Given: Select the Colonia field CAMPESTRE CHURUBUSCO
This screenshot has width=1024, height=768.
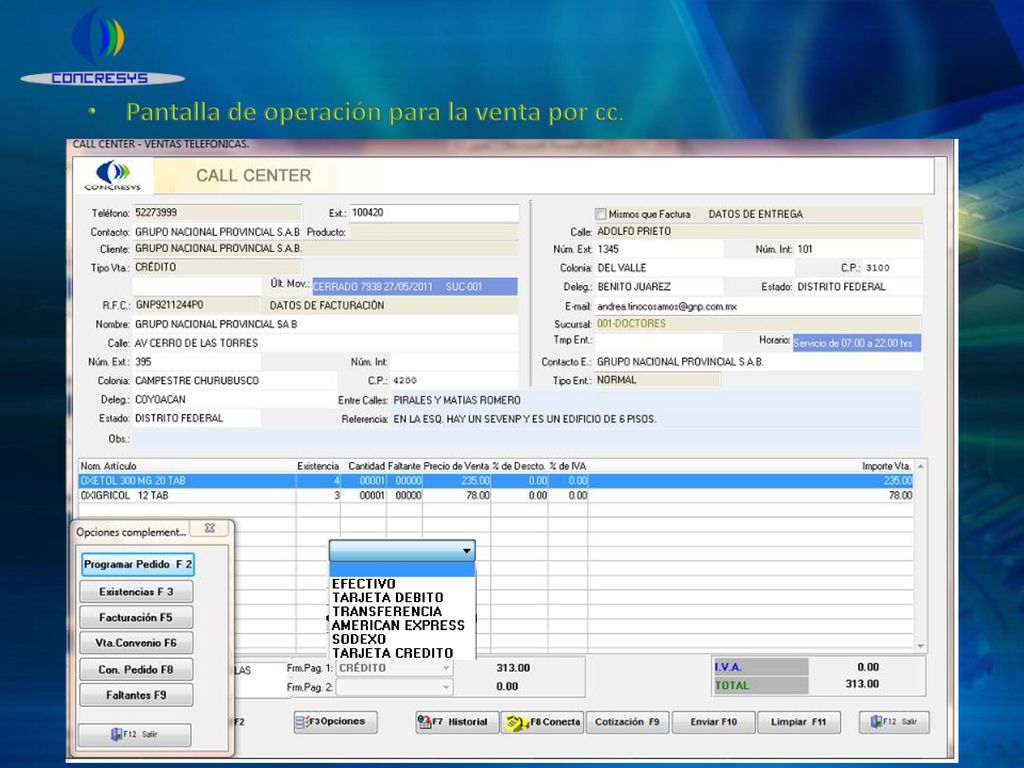Looking at the screenshot, I should click(235, 381).
